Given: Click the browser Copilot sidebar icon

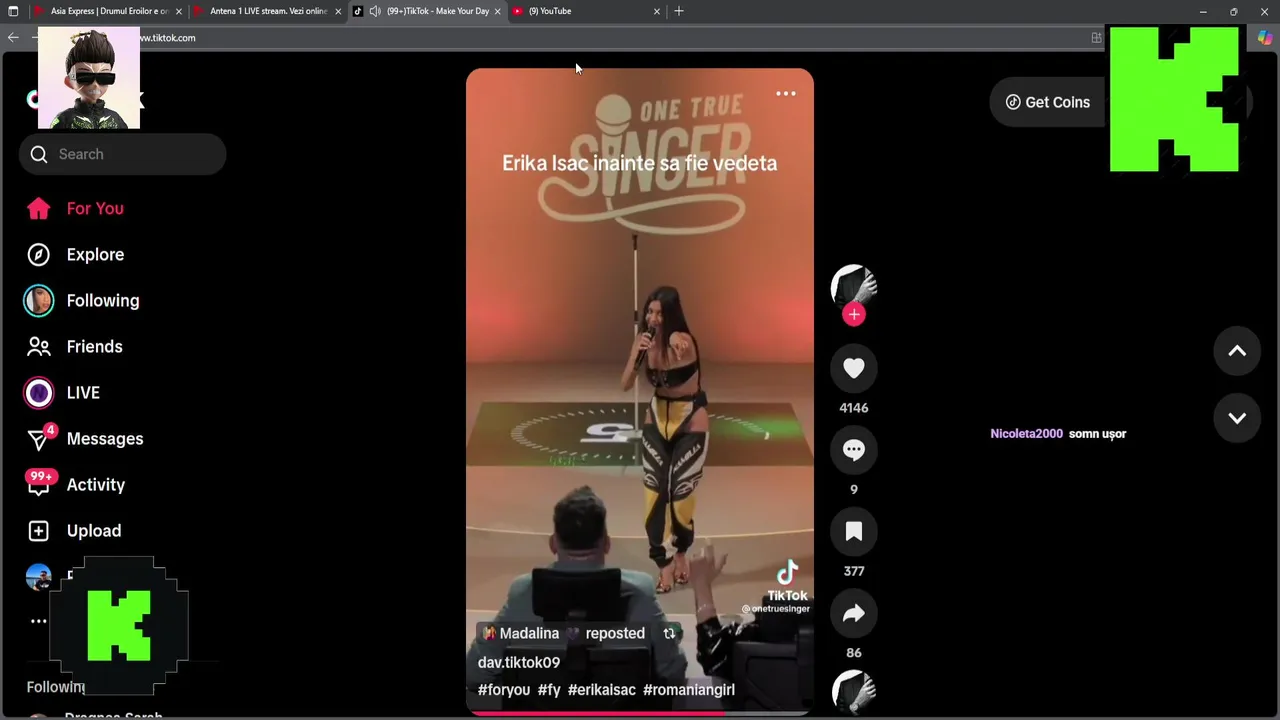Looking at the screenshot, I should [x=1265, y=38].
